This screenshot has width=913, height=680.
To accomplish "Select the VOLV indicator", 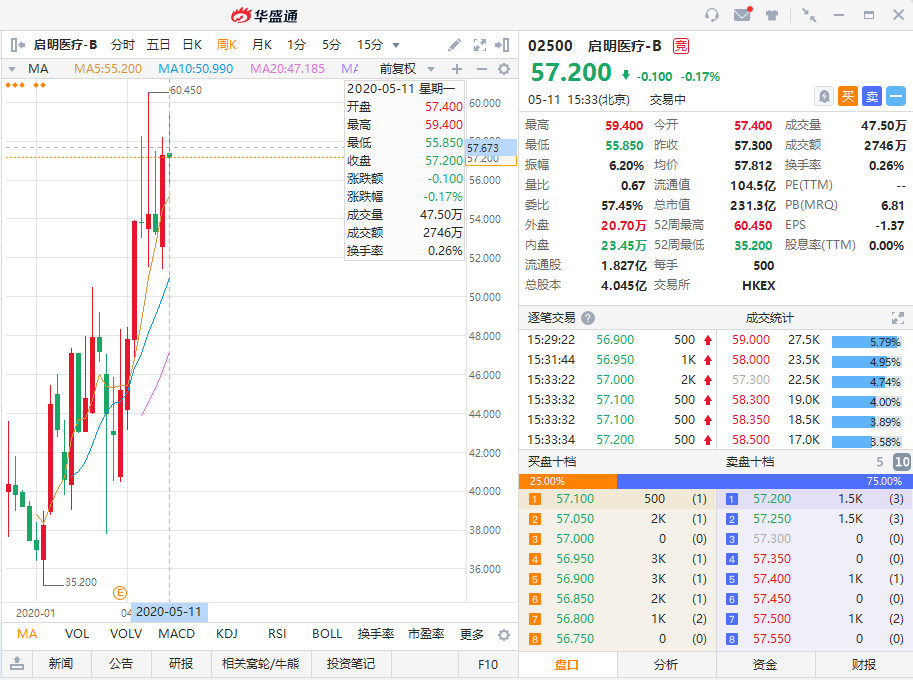I will pyautogui.click(x=126, y=634).
